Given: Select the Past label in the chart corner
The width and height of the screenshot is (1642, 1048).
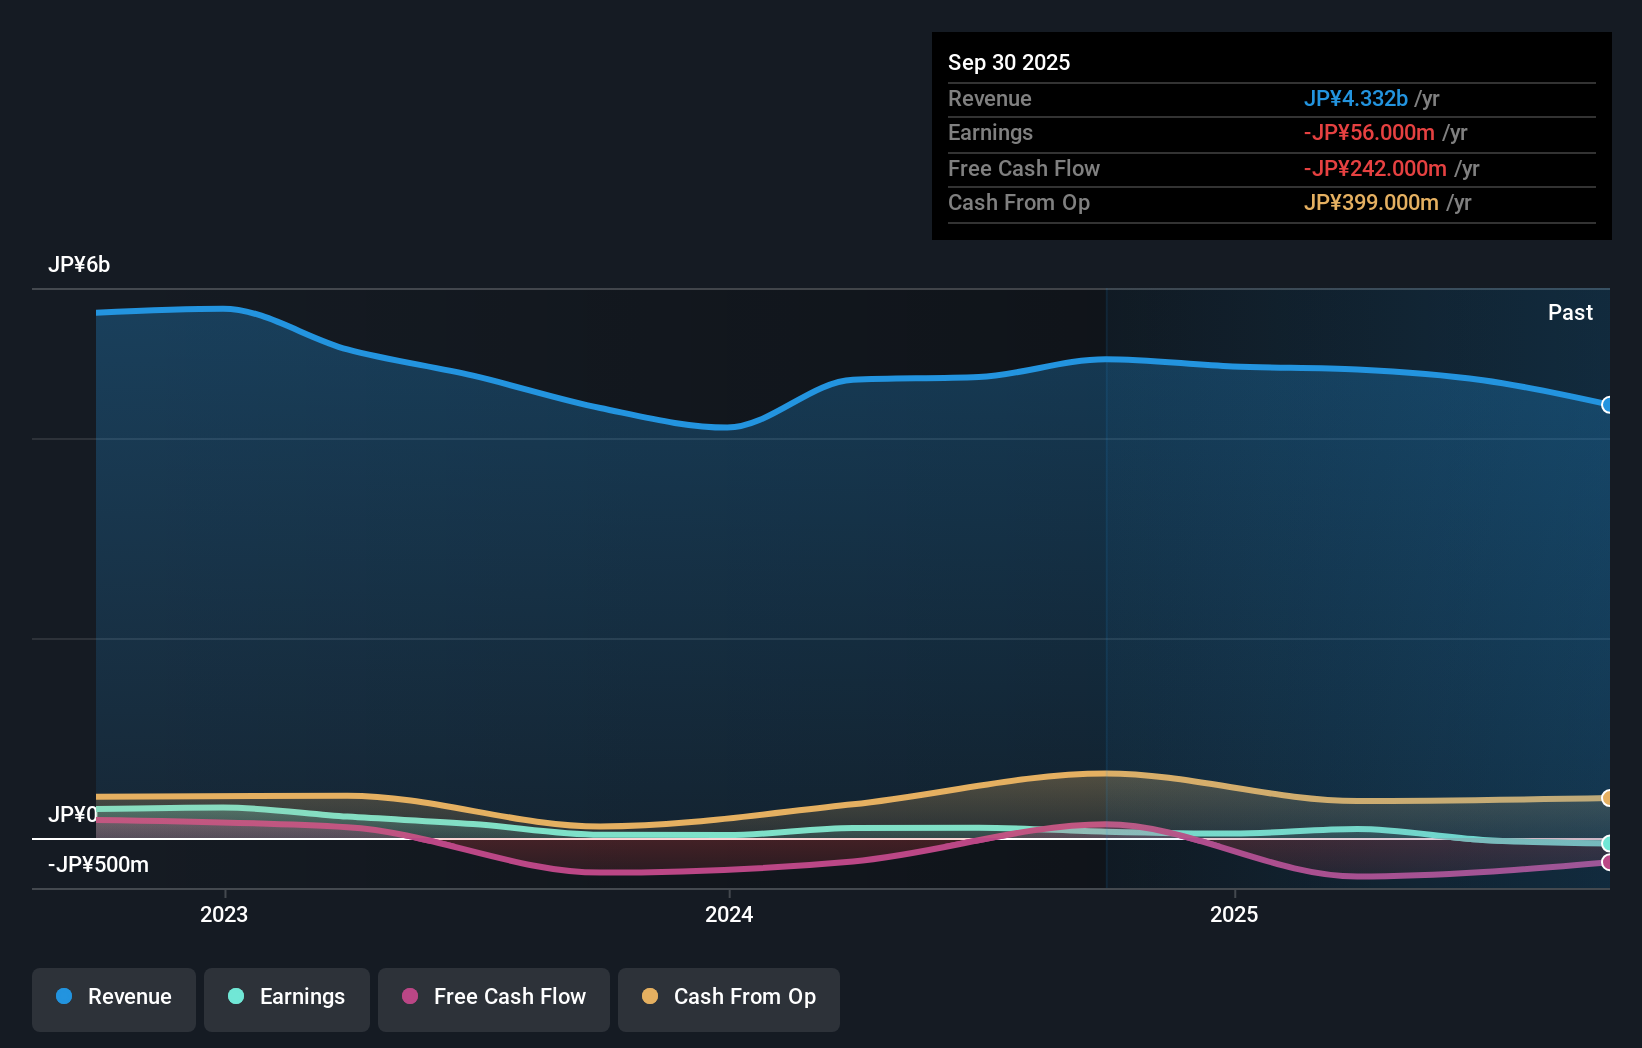Looking at the screenshot, I should coord(1570,312).
